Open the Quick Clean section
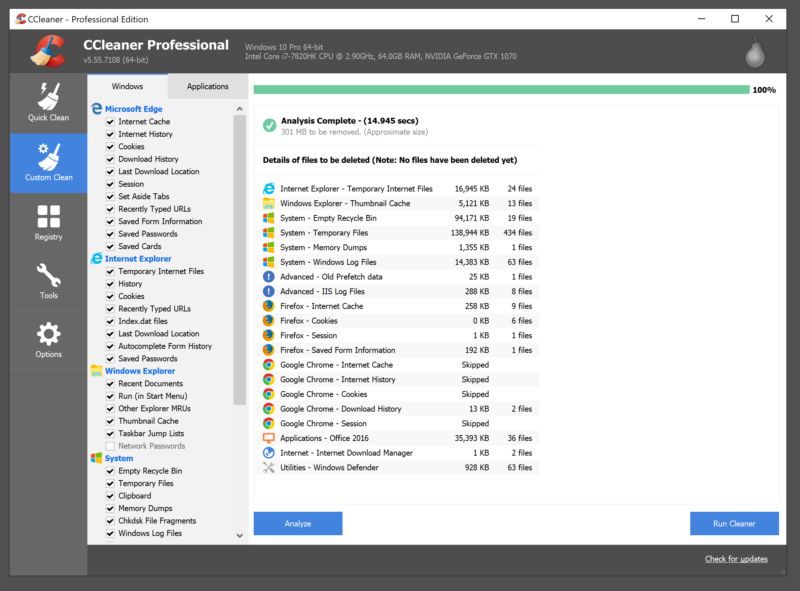 pos(48,103)
